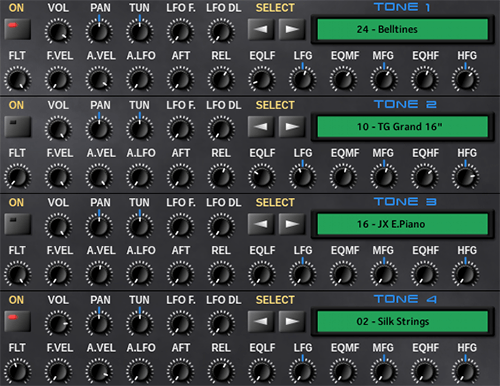
Task: Click the Tone 4 A.LFO knob
Action: point(140,371)
